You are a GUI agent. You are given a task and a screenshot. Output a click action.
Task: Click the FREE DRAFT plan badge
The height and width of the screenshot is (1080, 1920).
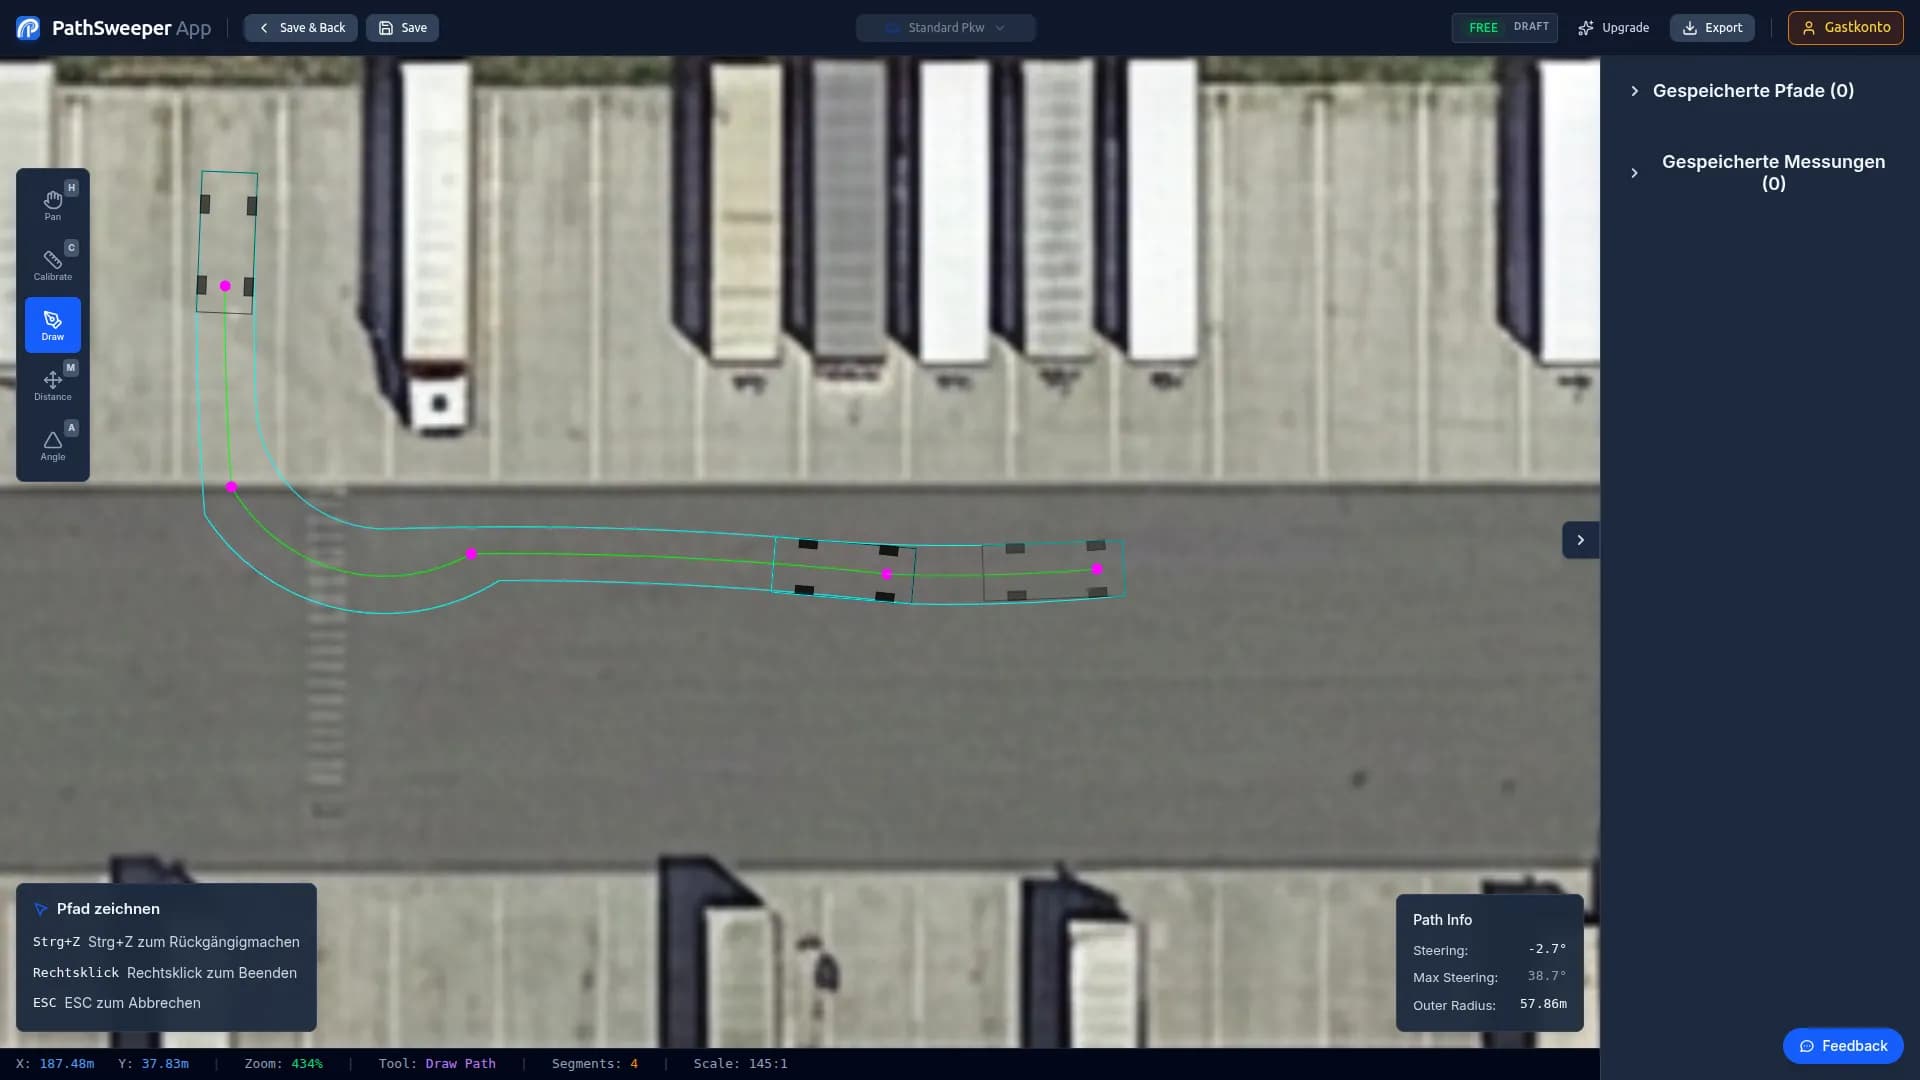1504,28
